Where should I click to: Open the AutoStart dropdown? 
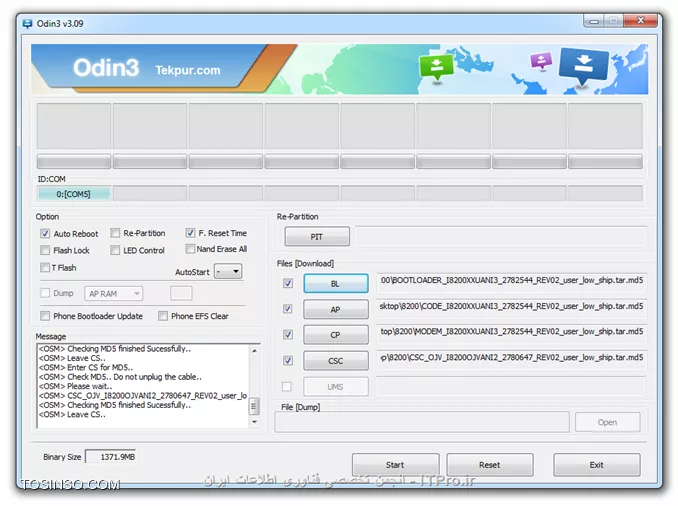[x=228, y=272]
